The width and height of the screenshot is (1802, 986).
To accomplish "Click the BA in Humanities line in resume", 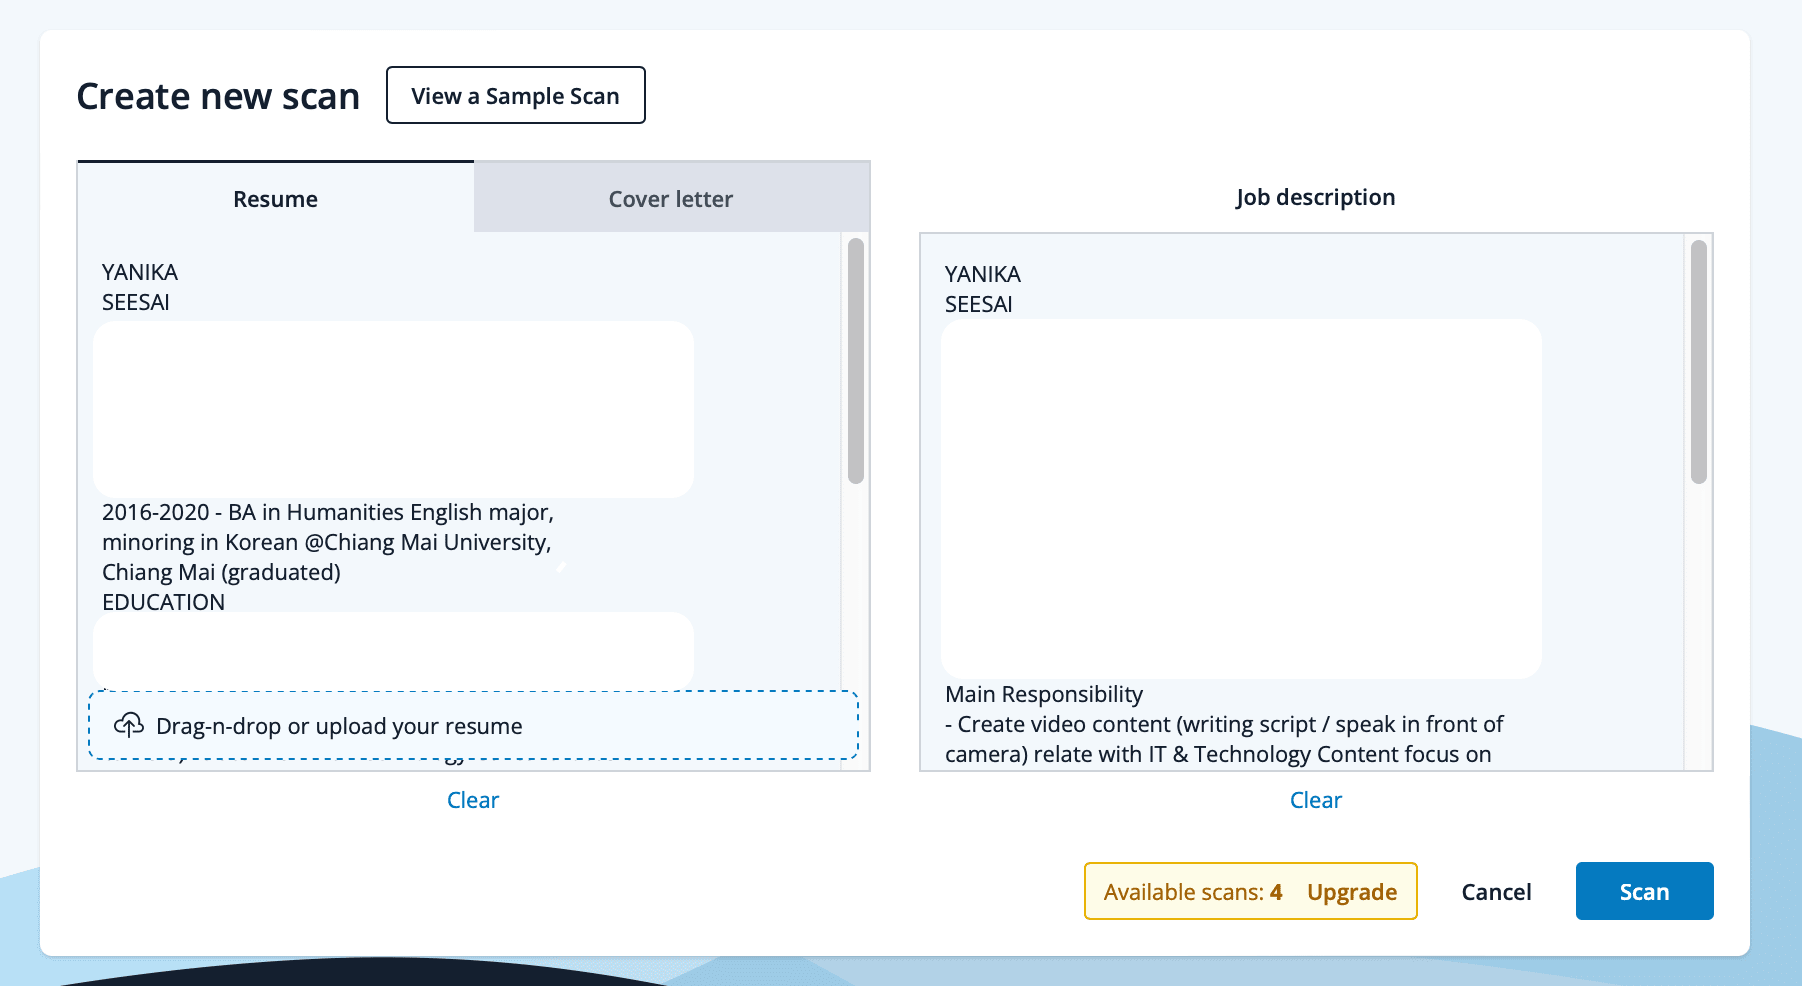I will 327,512.
